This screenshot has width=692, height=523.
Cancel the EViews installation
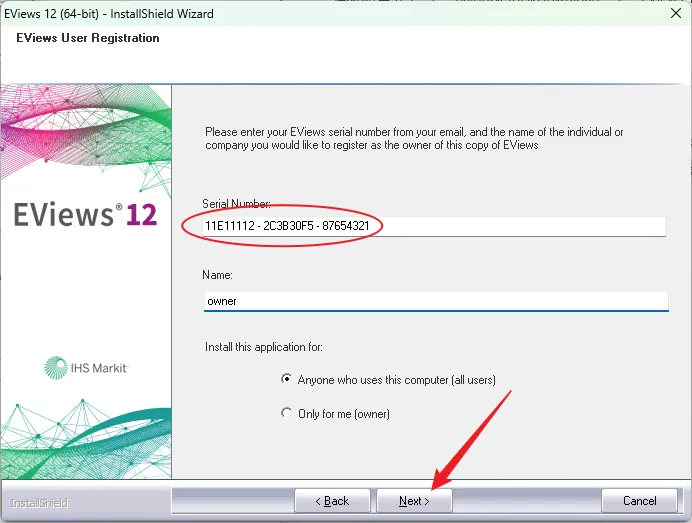(639, 500)
